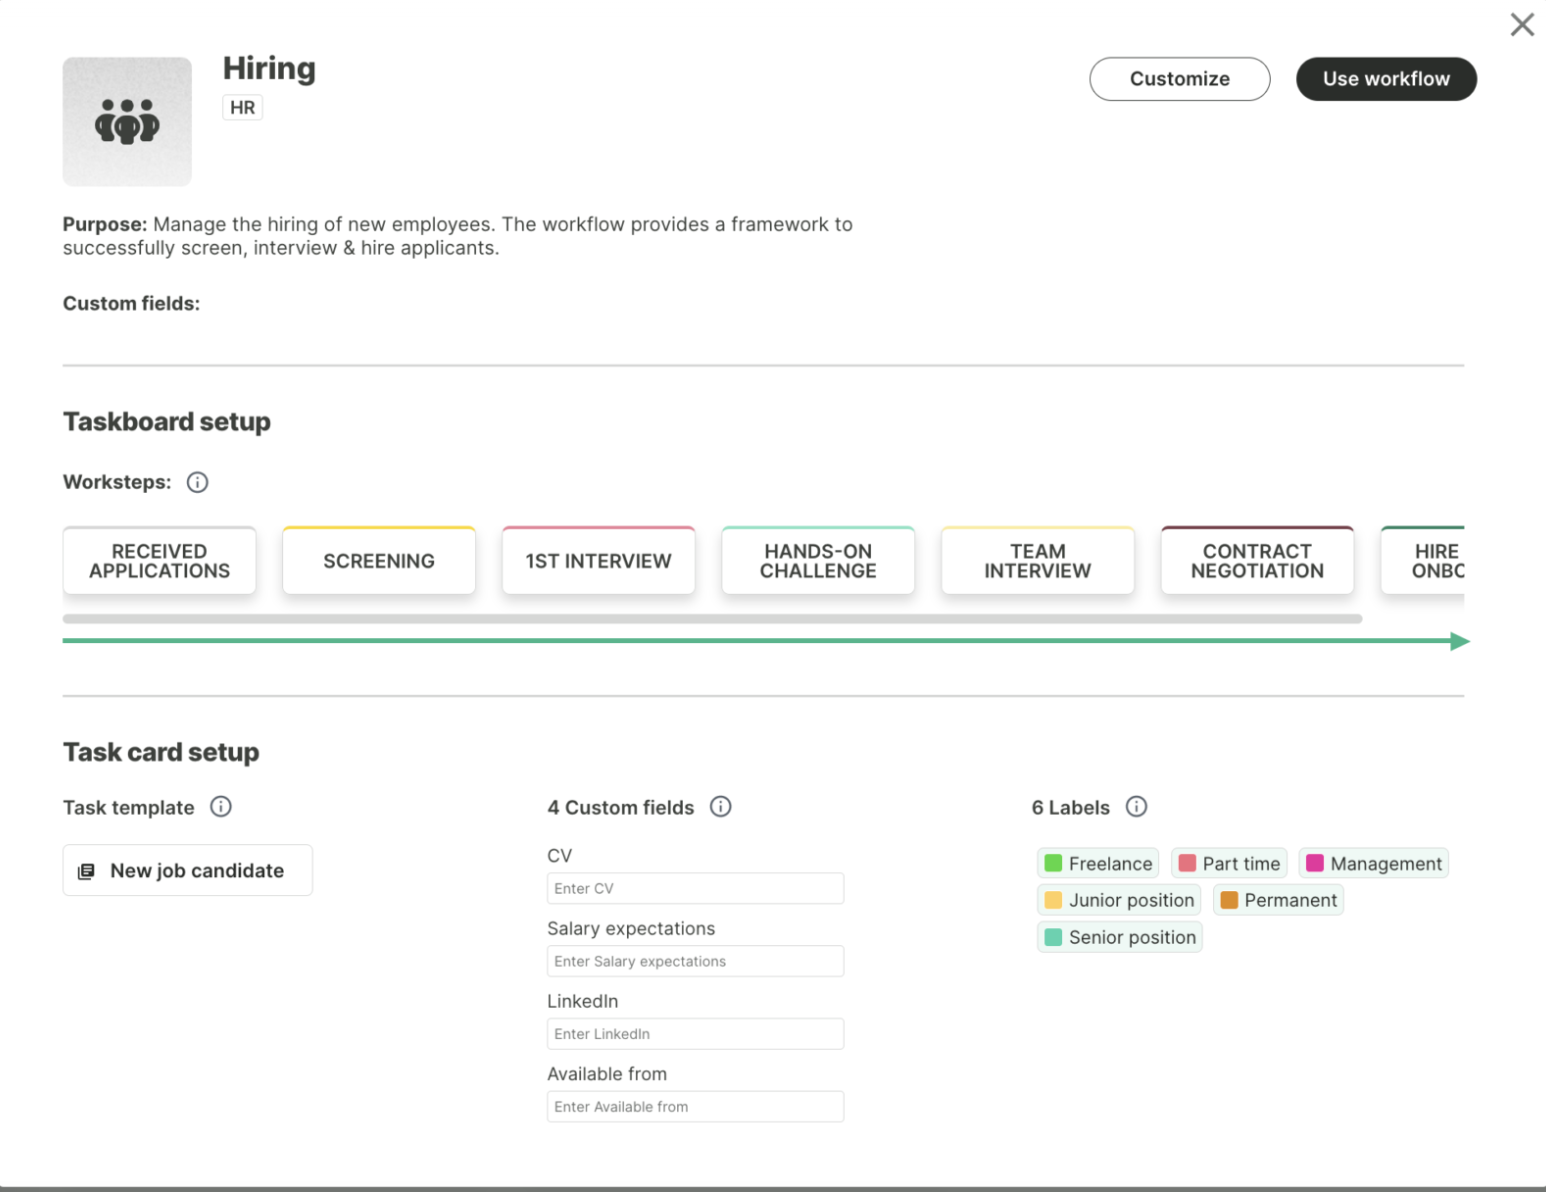
Task: Focus the Salary expectations field
Action: click(x=695, y=961)
